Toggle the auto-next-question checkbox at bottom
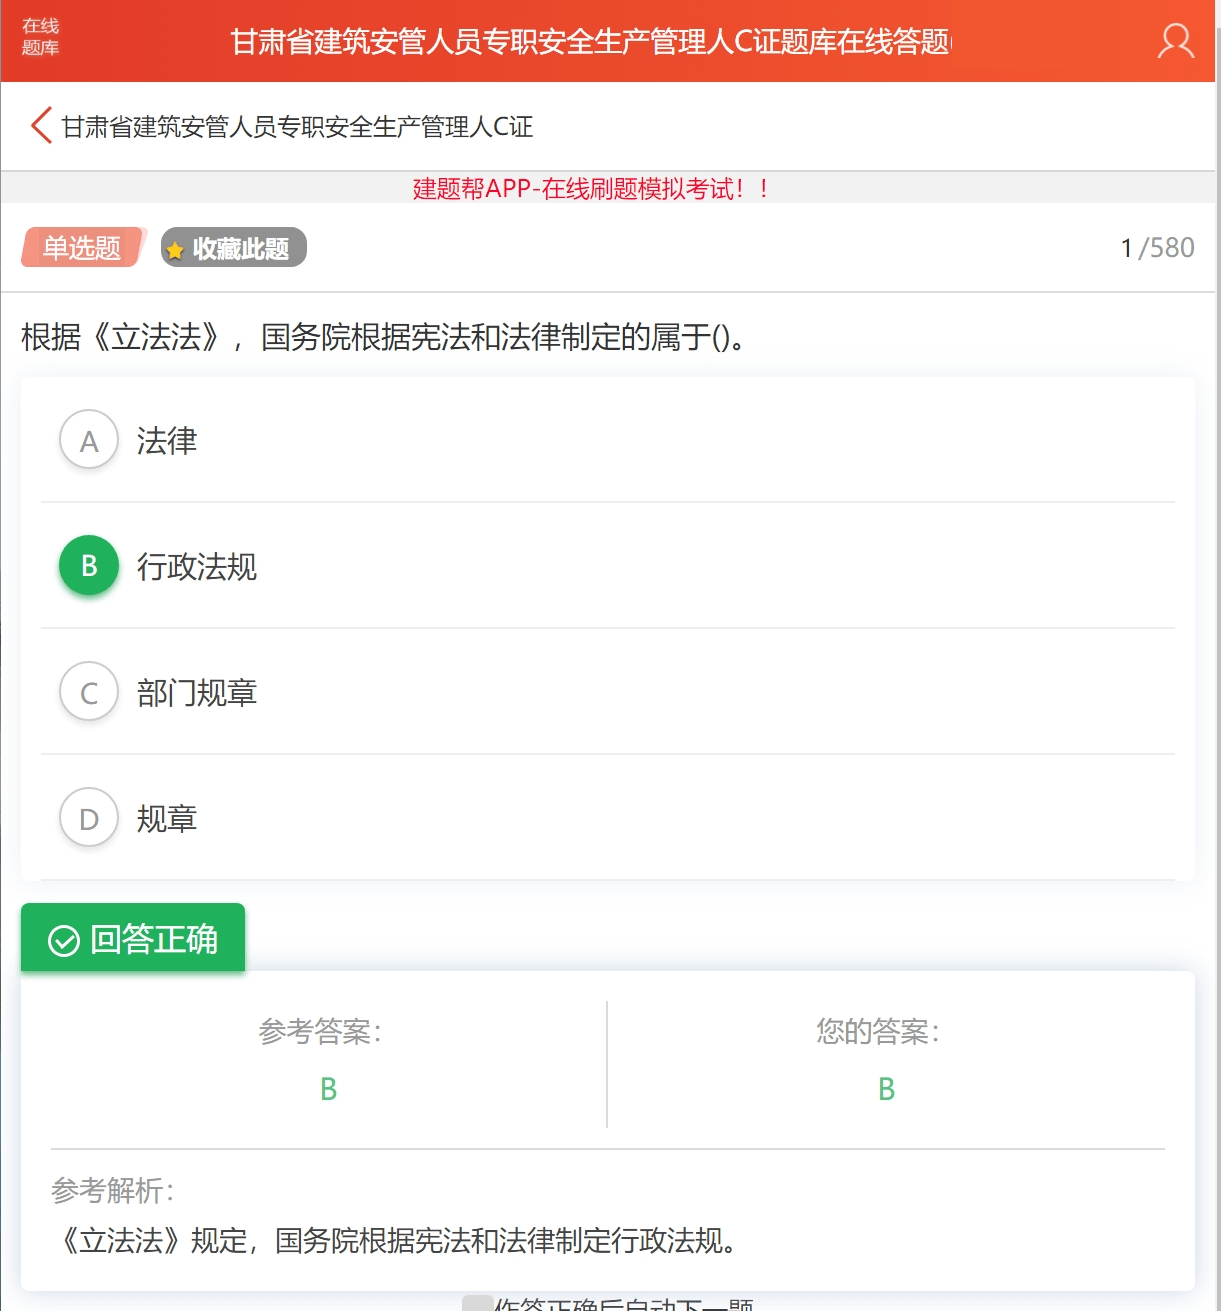 click(x=477, y=1303)
